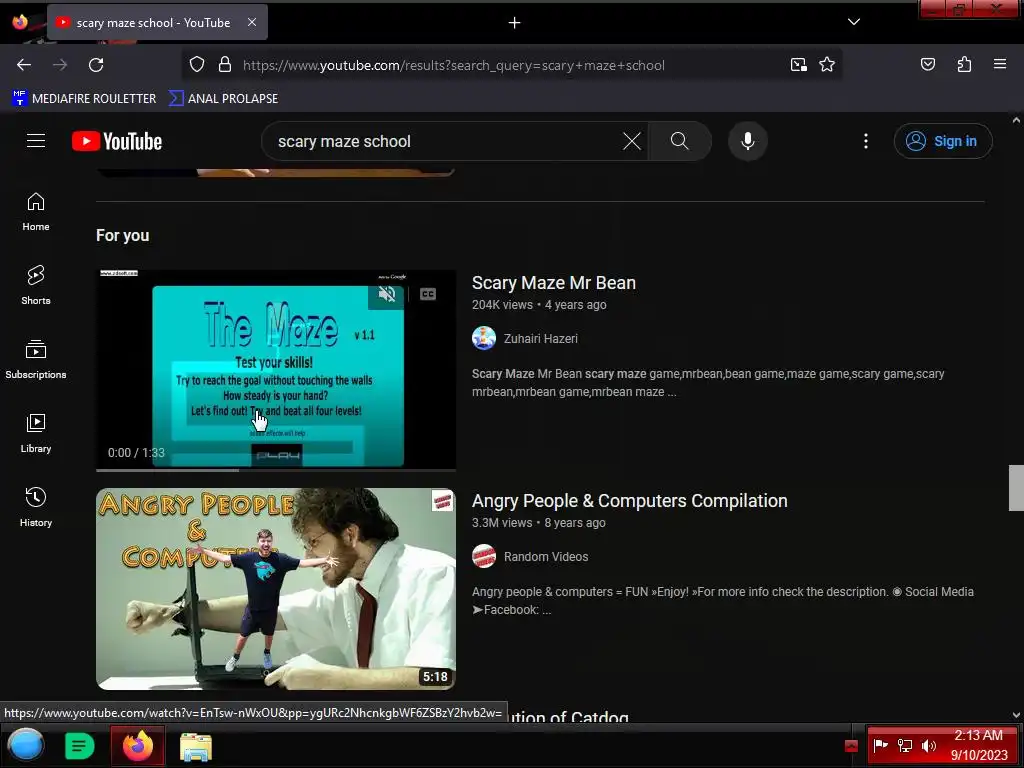Viewport: 1024px width, 768px height.
Task: Open the volume tray icon
Action: tap(929, 746)
